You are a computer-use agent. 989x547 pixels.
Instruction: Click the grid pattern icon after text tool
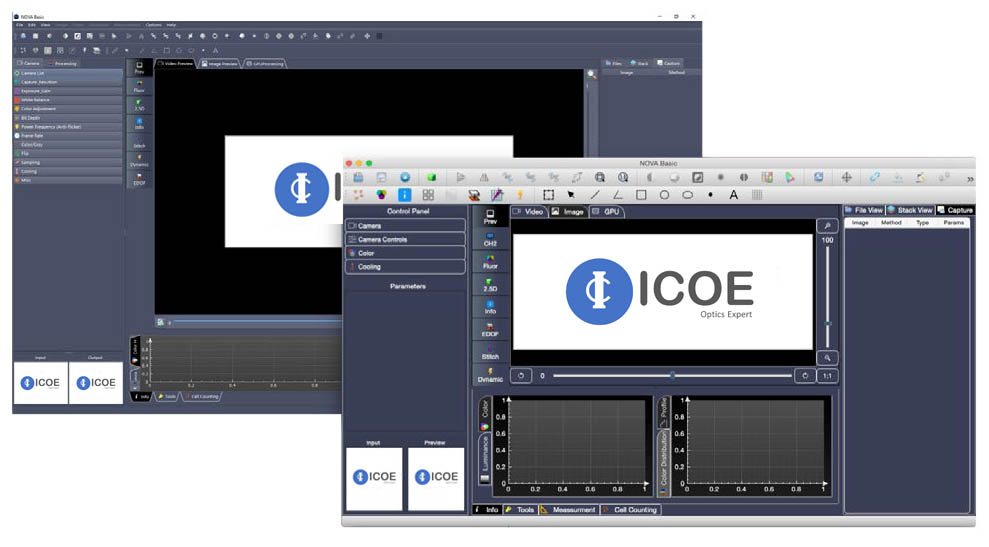(757, 195)
